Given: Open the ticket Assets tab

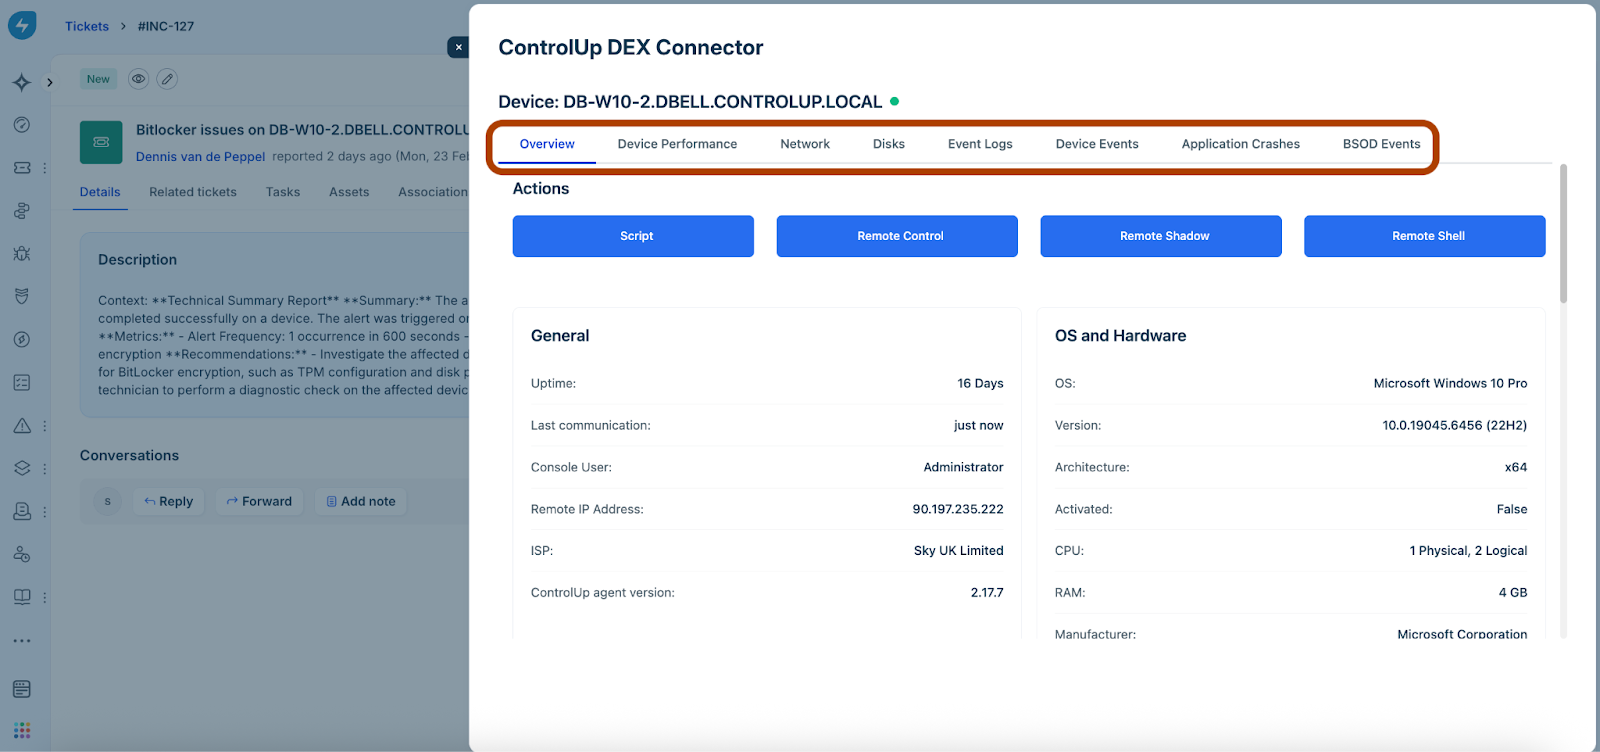Looking at the screenshot, I should (349, 192).
